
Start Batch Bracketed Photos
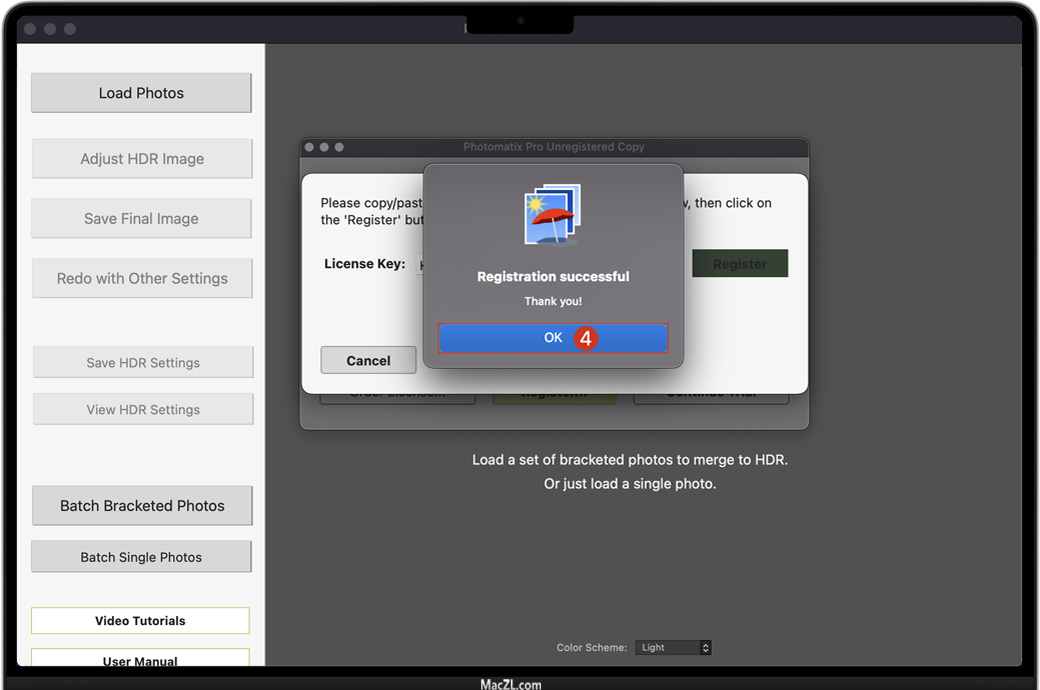(142, 506)
